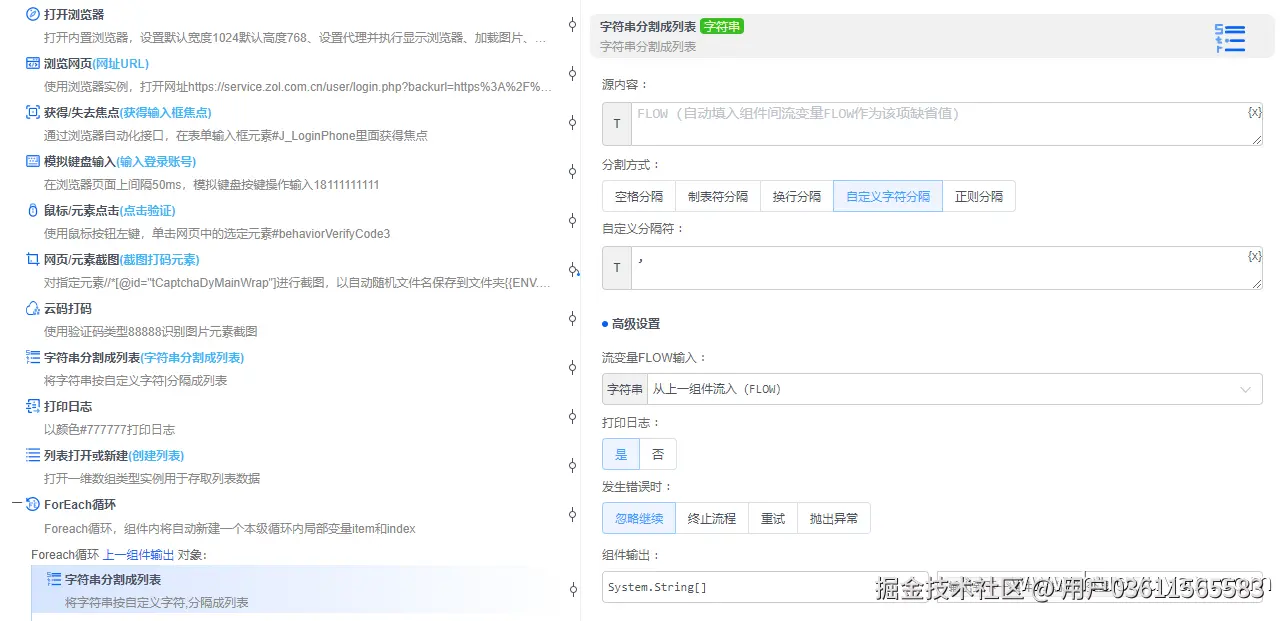Click the connector node next to 打开浏览器

tap(572, 25)
